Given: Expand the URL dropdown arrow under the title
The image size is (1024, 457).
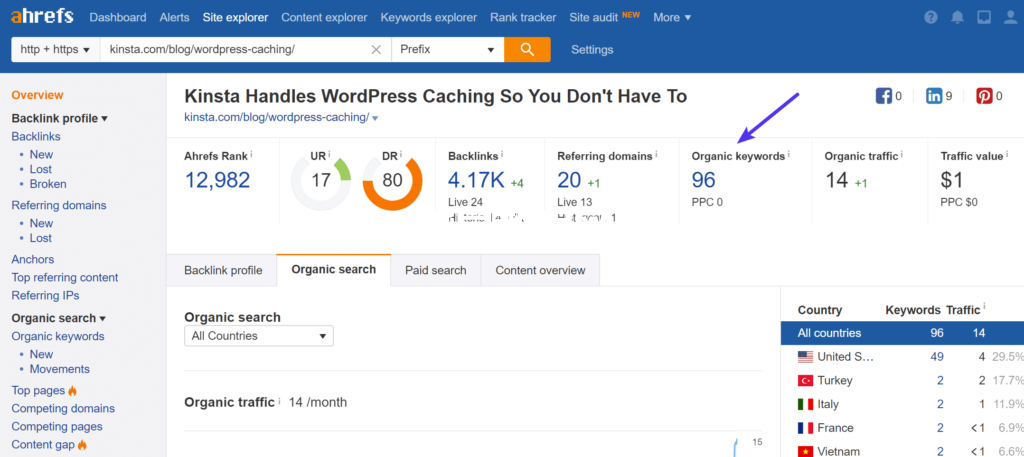Looking at the screenshot, I should 376,118.
